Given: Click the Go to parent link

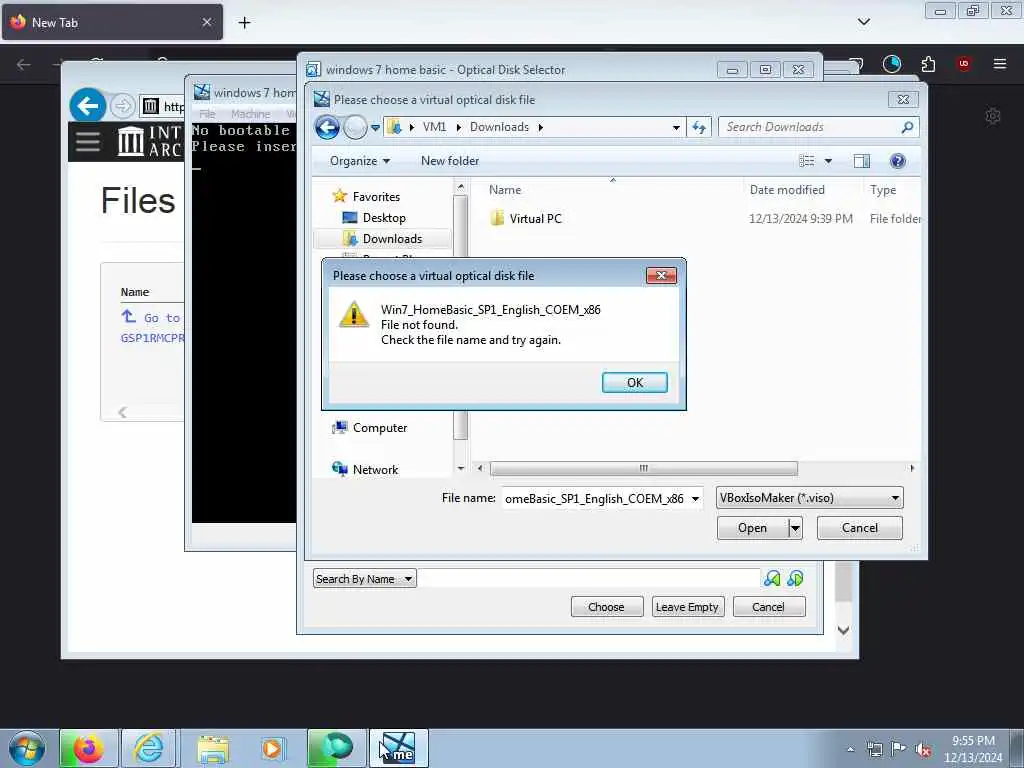Looking at the screenshot, I should (x=150, y=317).
